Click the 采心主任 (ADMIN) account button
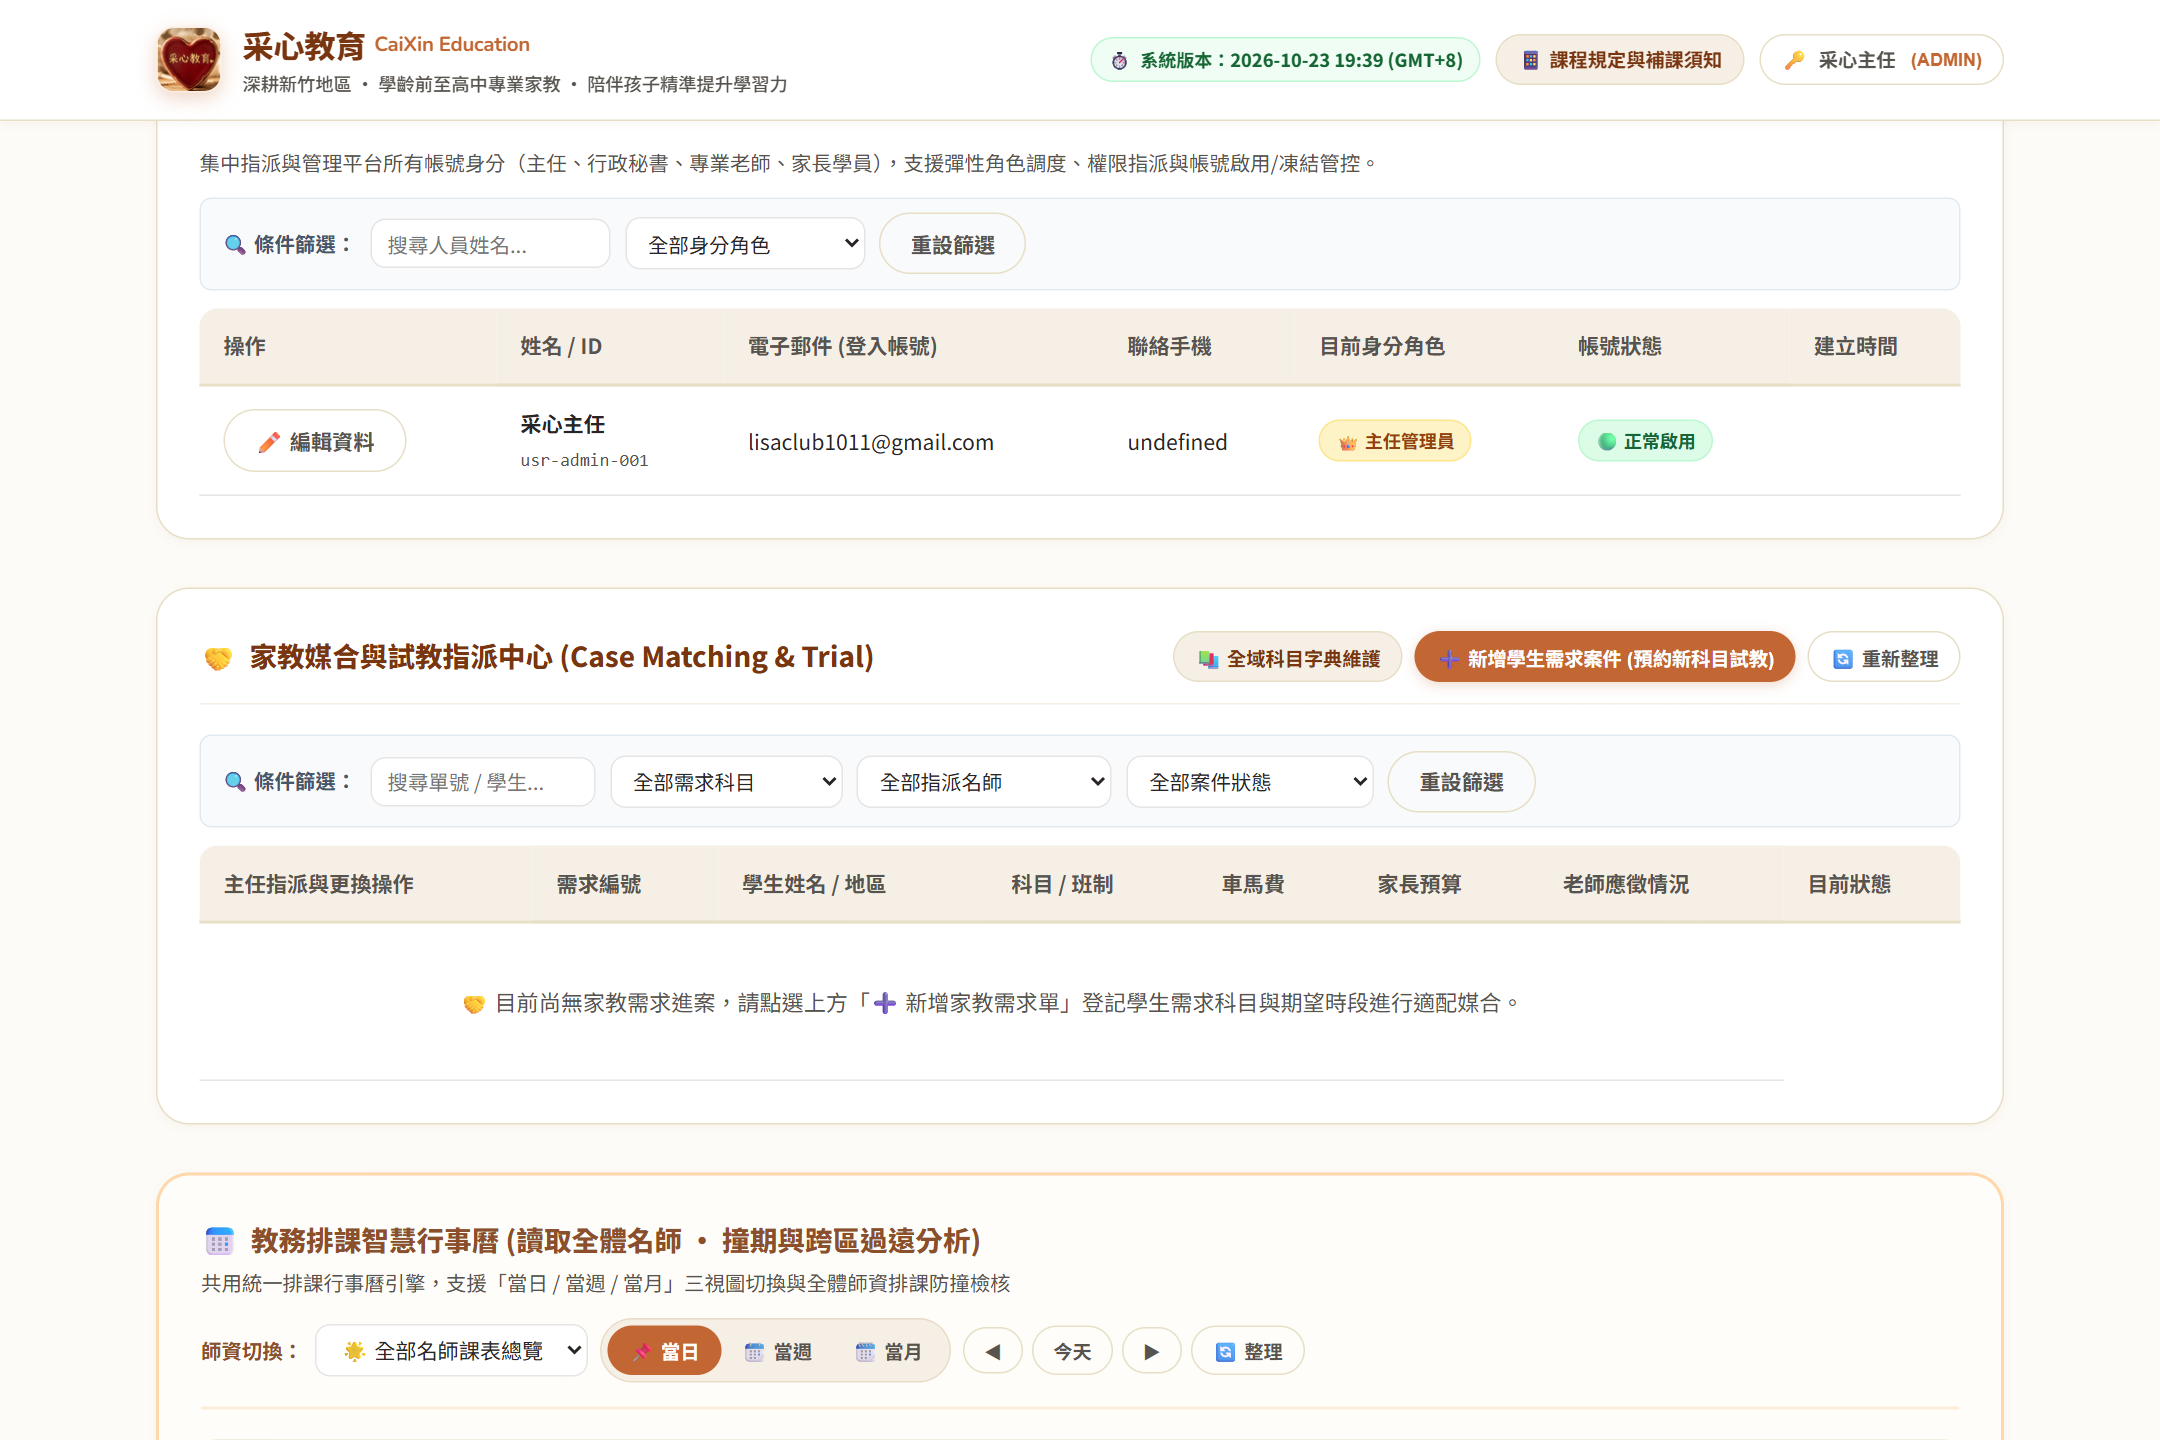Image resolution: width=2160 pixels, height=1440 pixels. tap(1881, 60)
